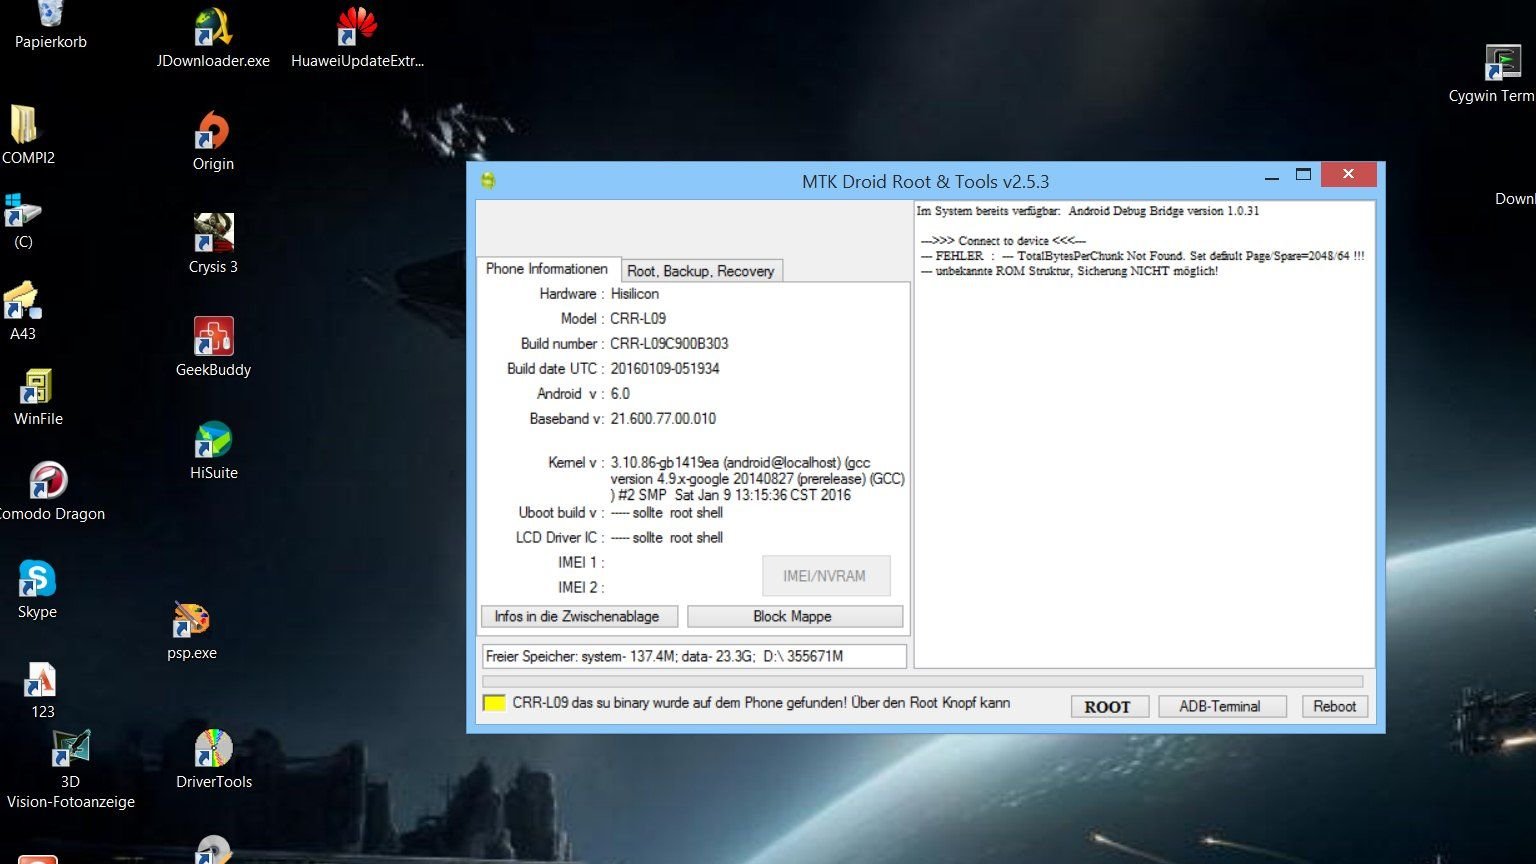Click the MTK Droid Tools title bar icon
Image resolution: width=1536 pixels, height=864 pixels.
click(488, 181)
